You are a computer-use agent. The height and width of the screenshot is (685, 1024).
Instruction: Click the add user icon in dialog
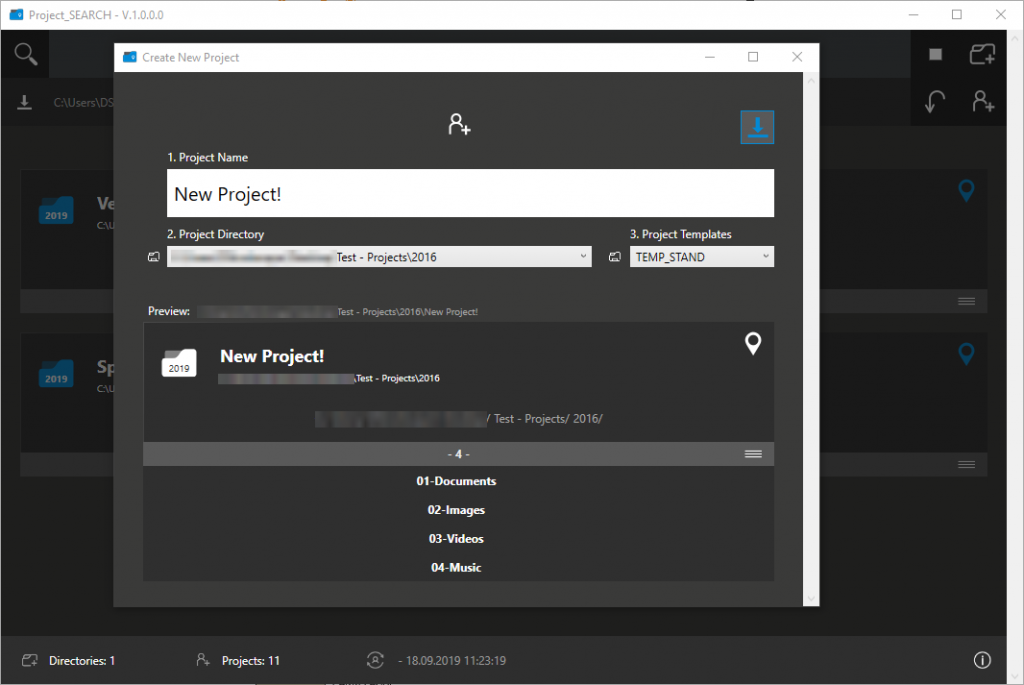pos(459,124)
